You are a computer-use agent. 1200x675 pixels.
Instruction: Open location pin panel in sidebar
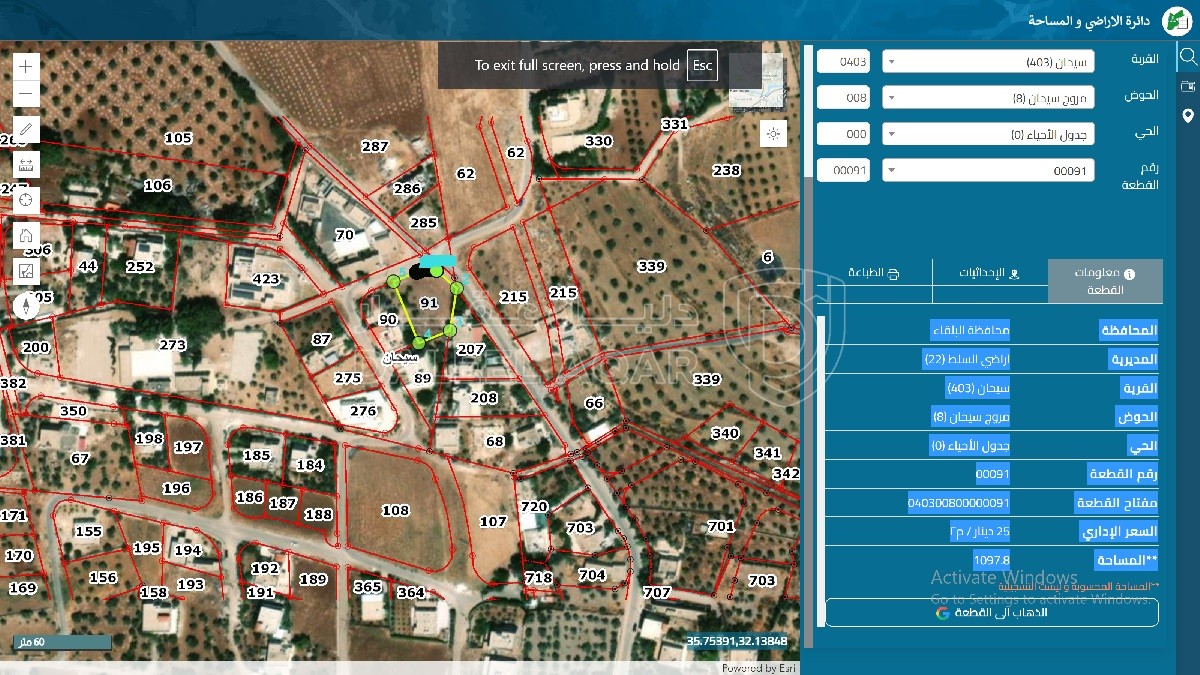1187,116
